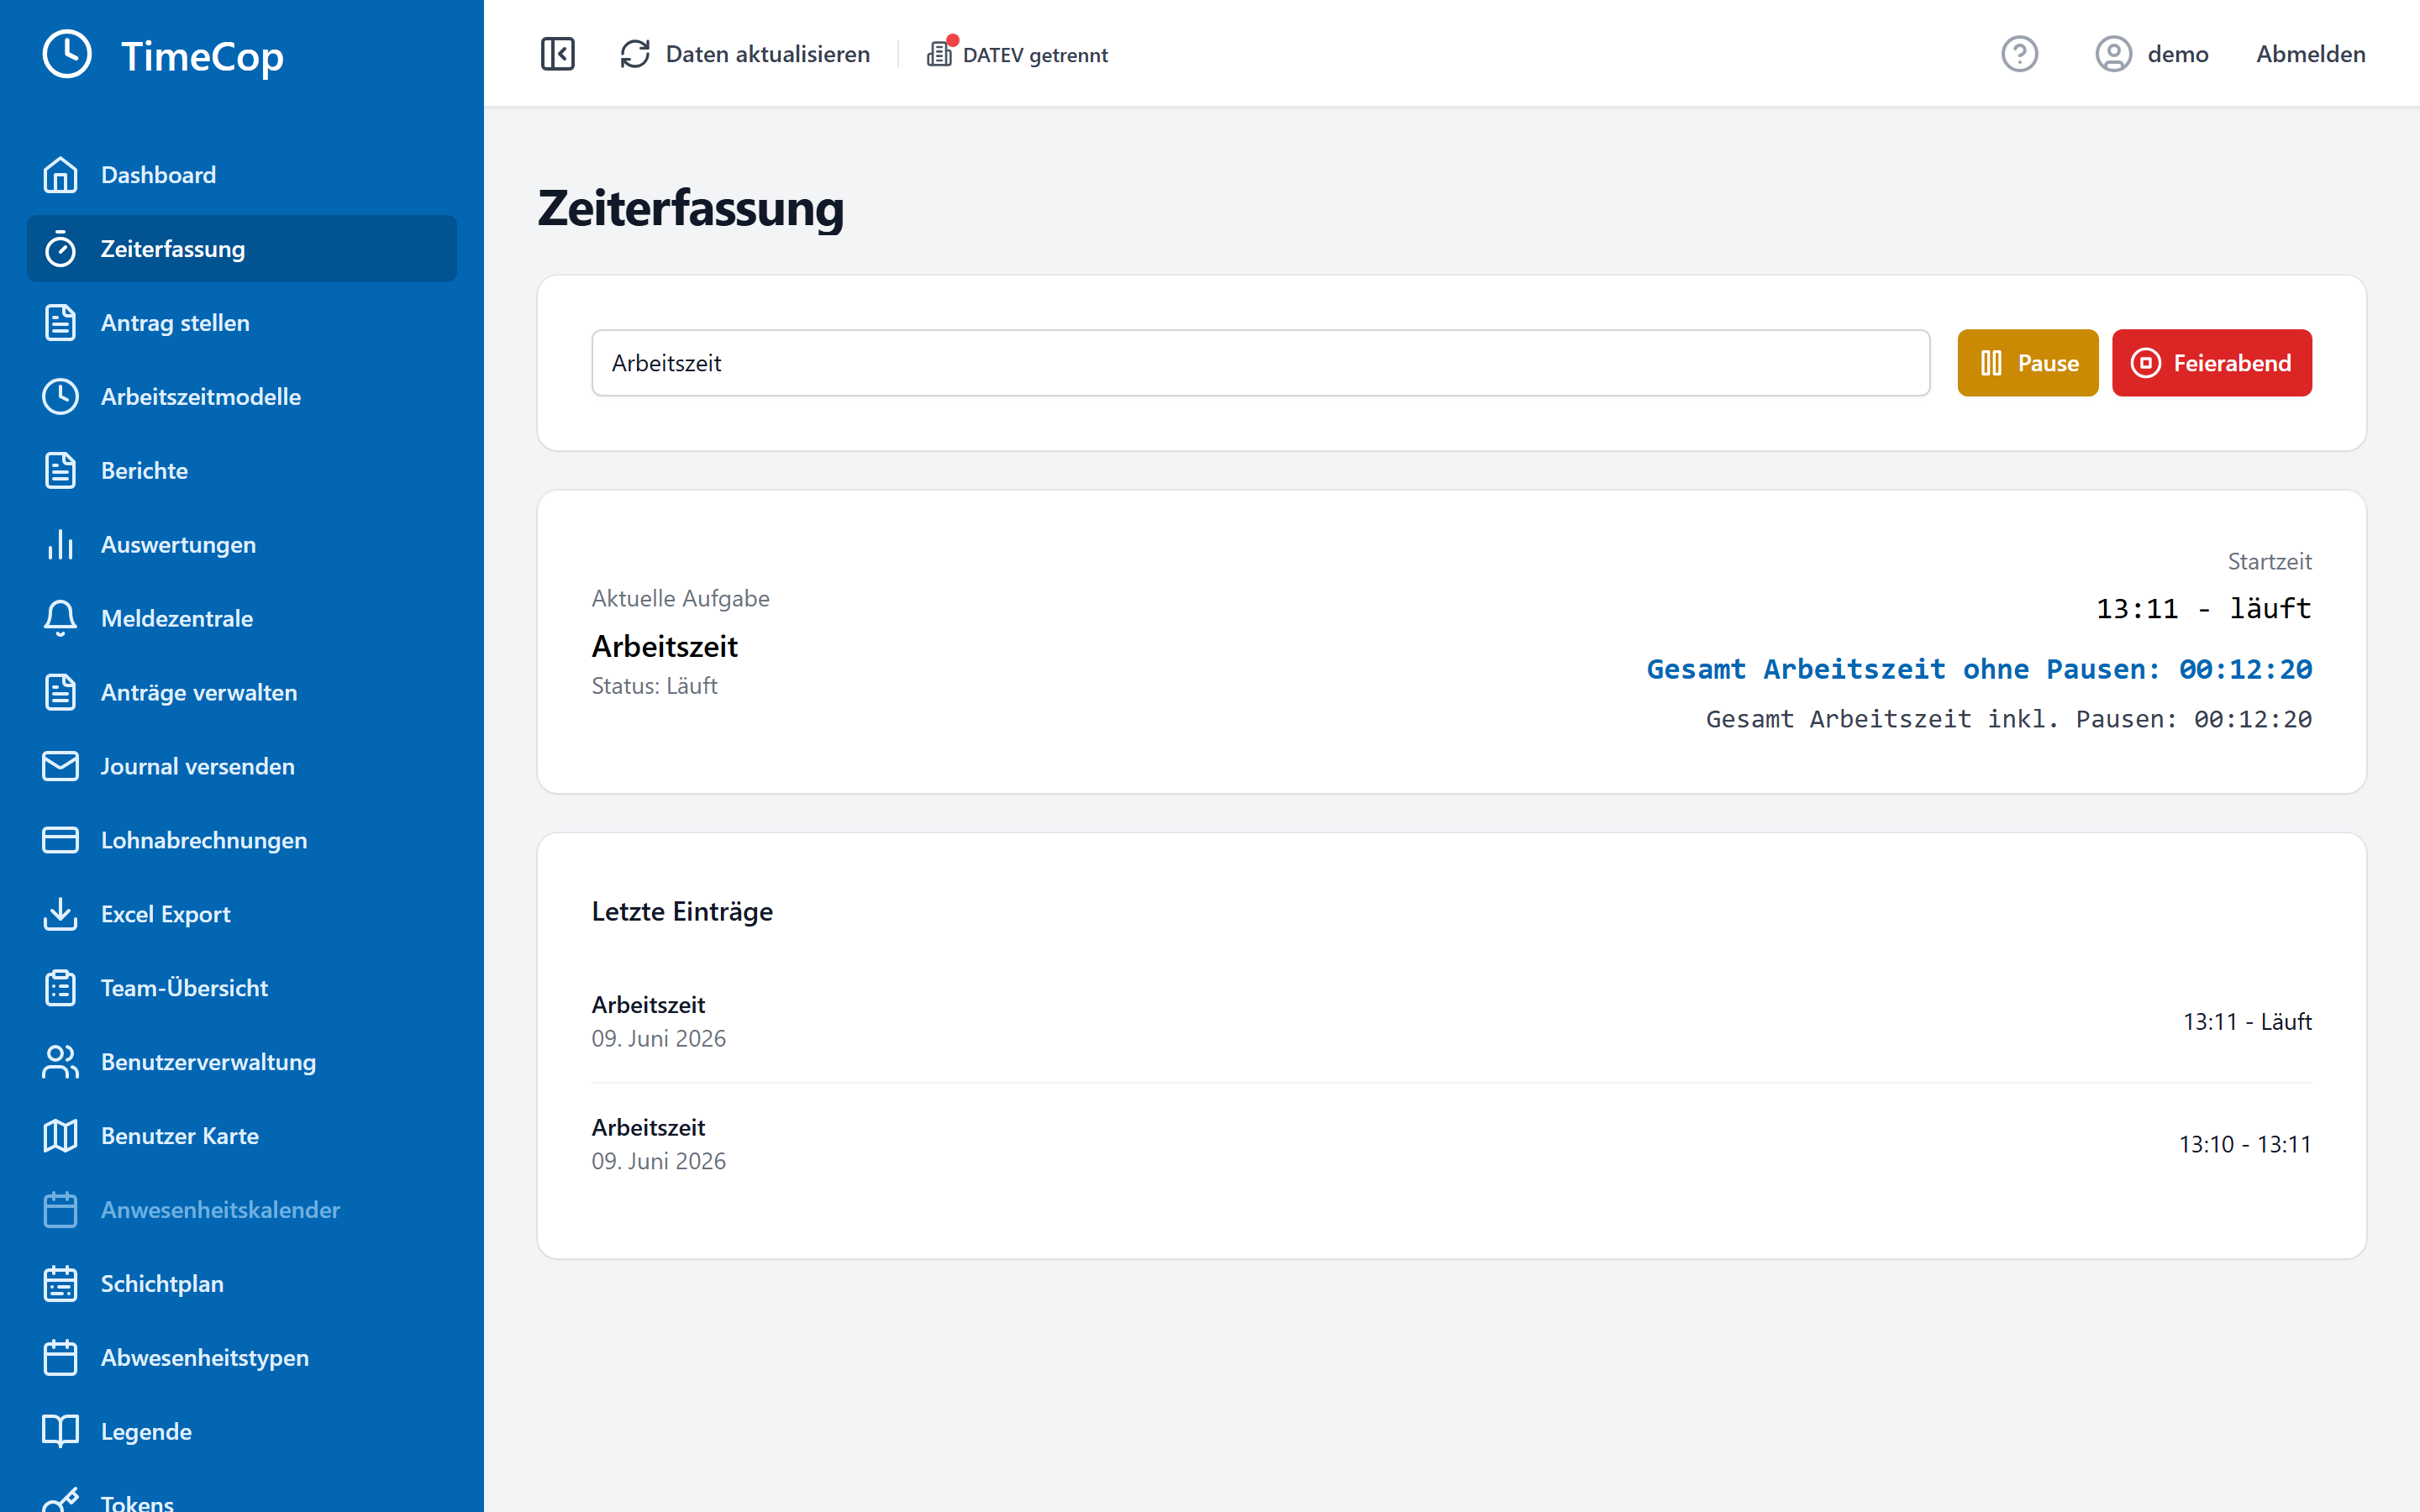
Task: Navigate to Auswertungen
Action: click(242, 545)
